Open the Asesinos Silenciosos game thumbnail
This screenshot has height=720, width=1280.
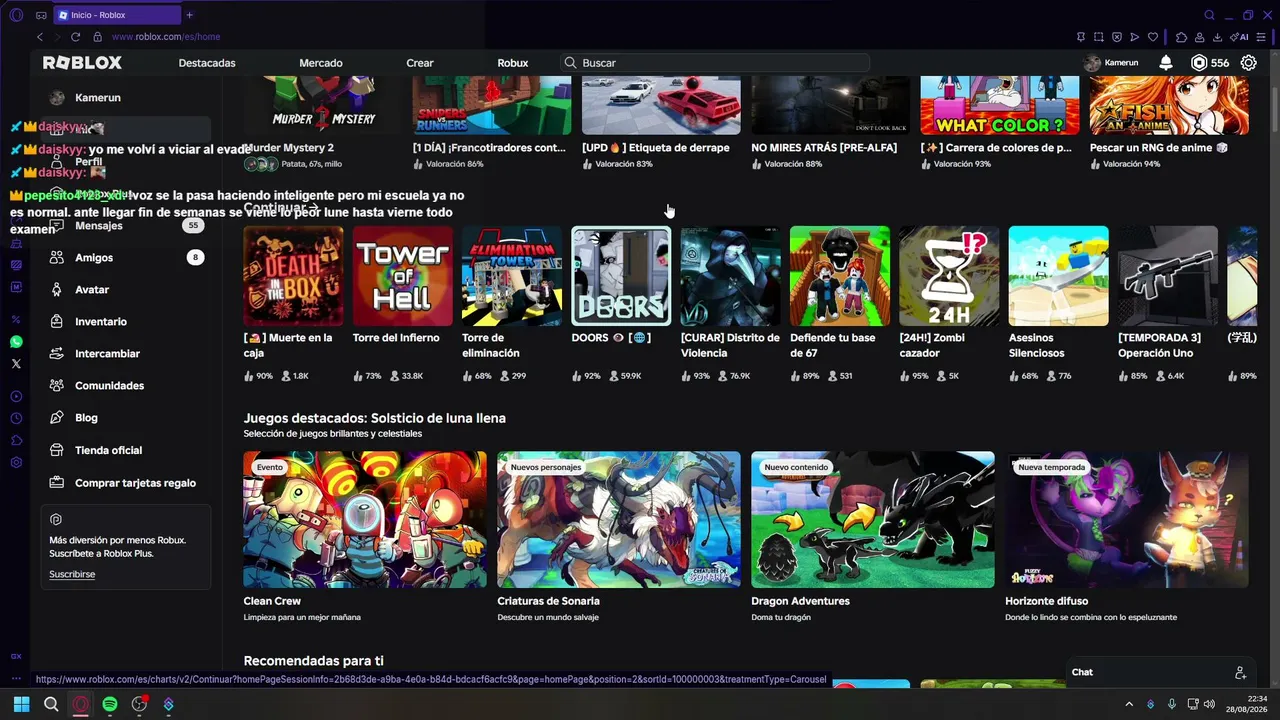(x=1058, y=276)
